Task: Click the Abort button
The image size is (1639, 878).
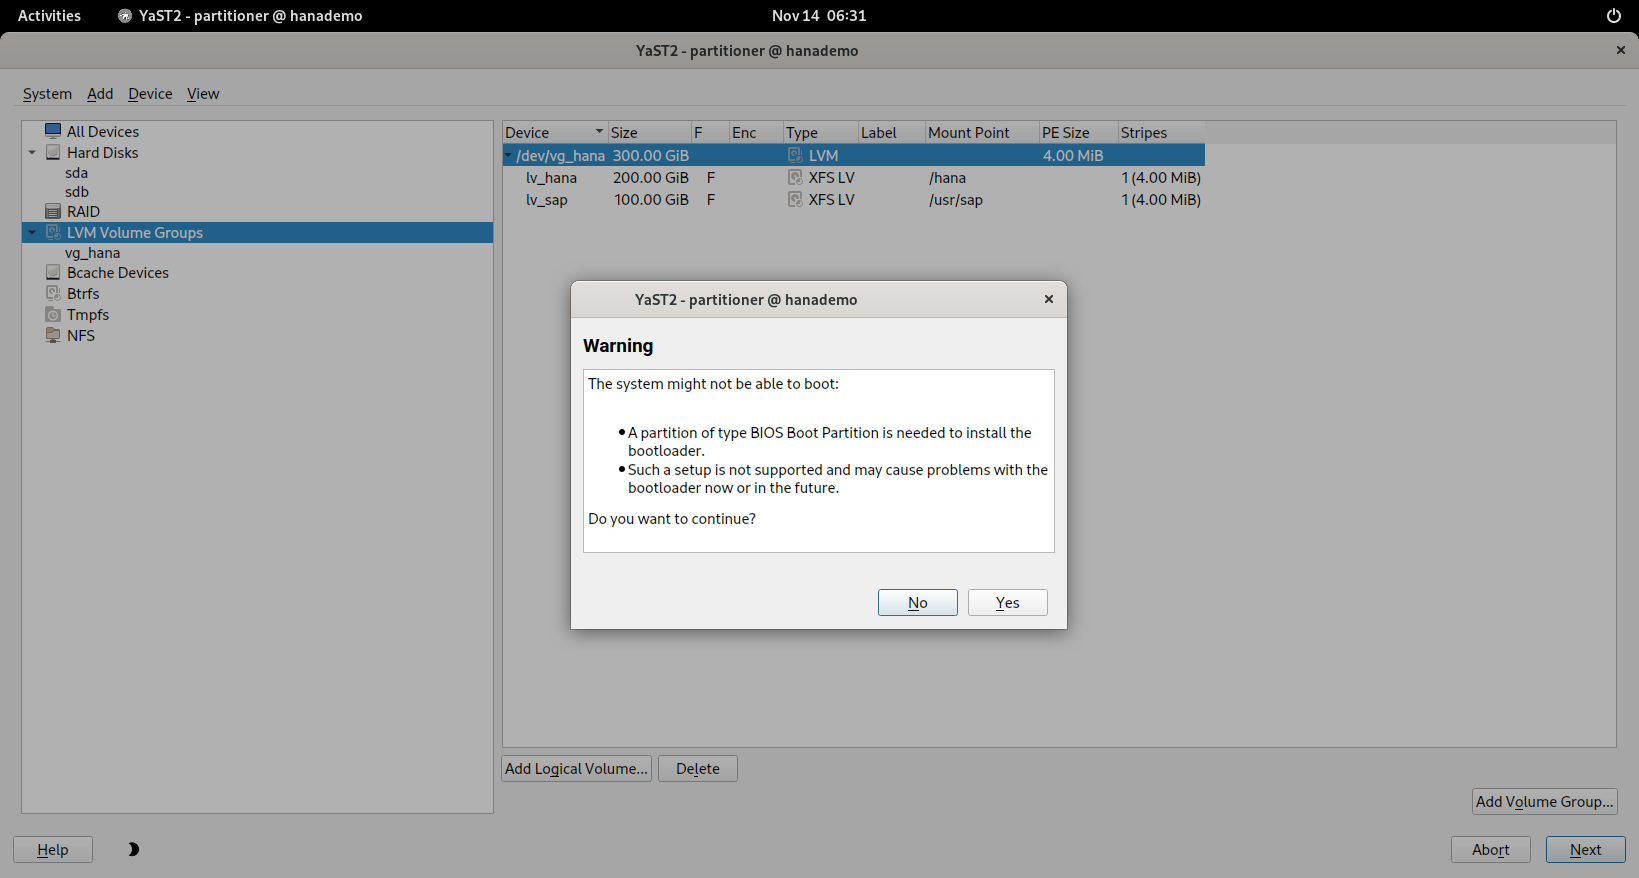Action: point(1491,849)
